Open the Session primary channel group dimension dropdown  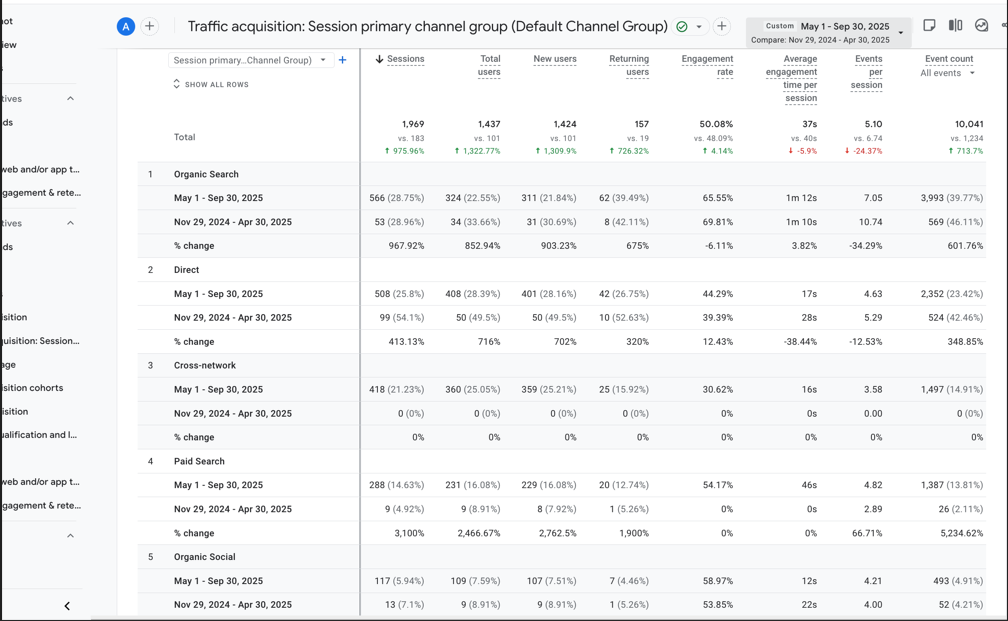(249, 60)
